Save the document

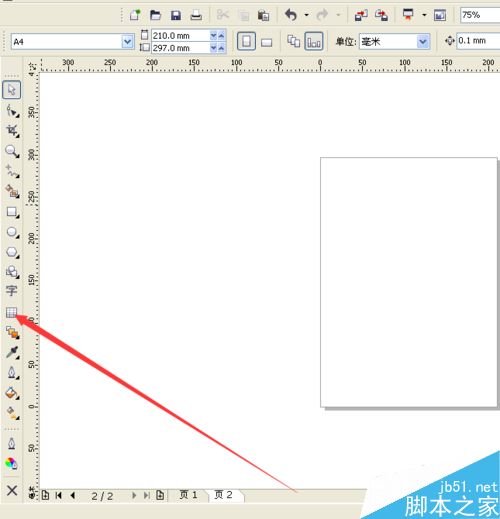[x=176, y=15]
